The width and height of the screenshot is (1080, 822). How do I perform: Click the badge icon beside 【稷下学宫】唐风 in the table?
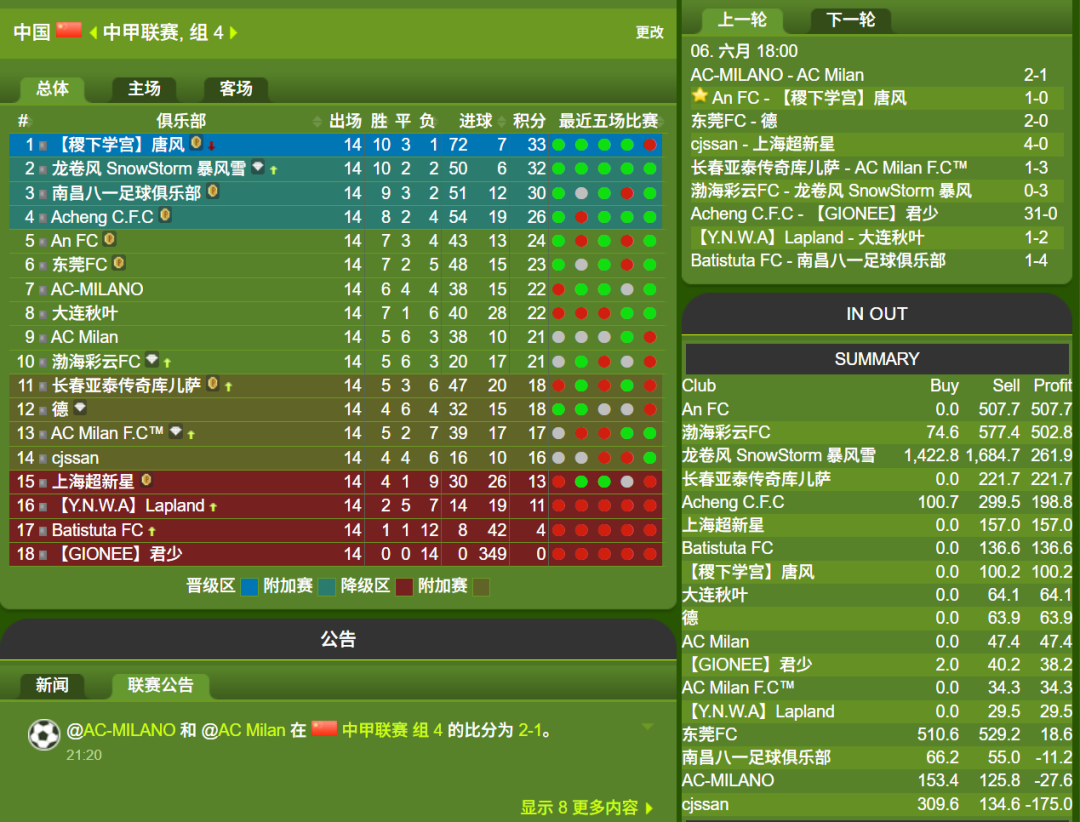196,143
